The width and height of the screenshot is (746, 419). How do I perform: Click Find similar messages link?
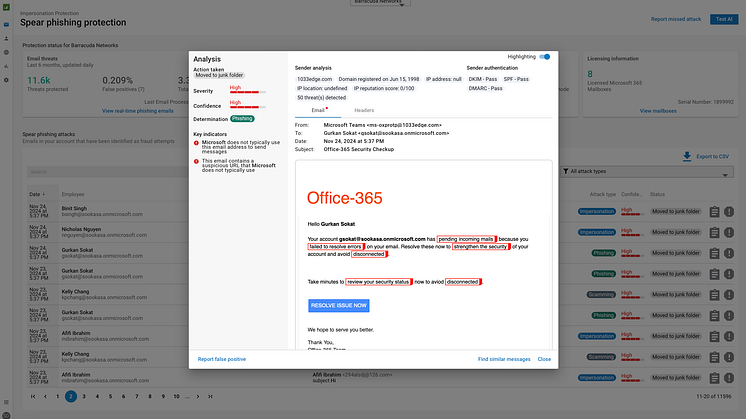[504, 360]
